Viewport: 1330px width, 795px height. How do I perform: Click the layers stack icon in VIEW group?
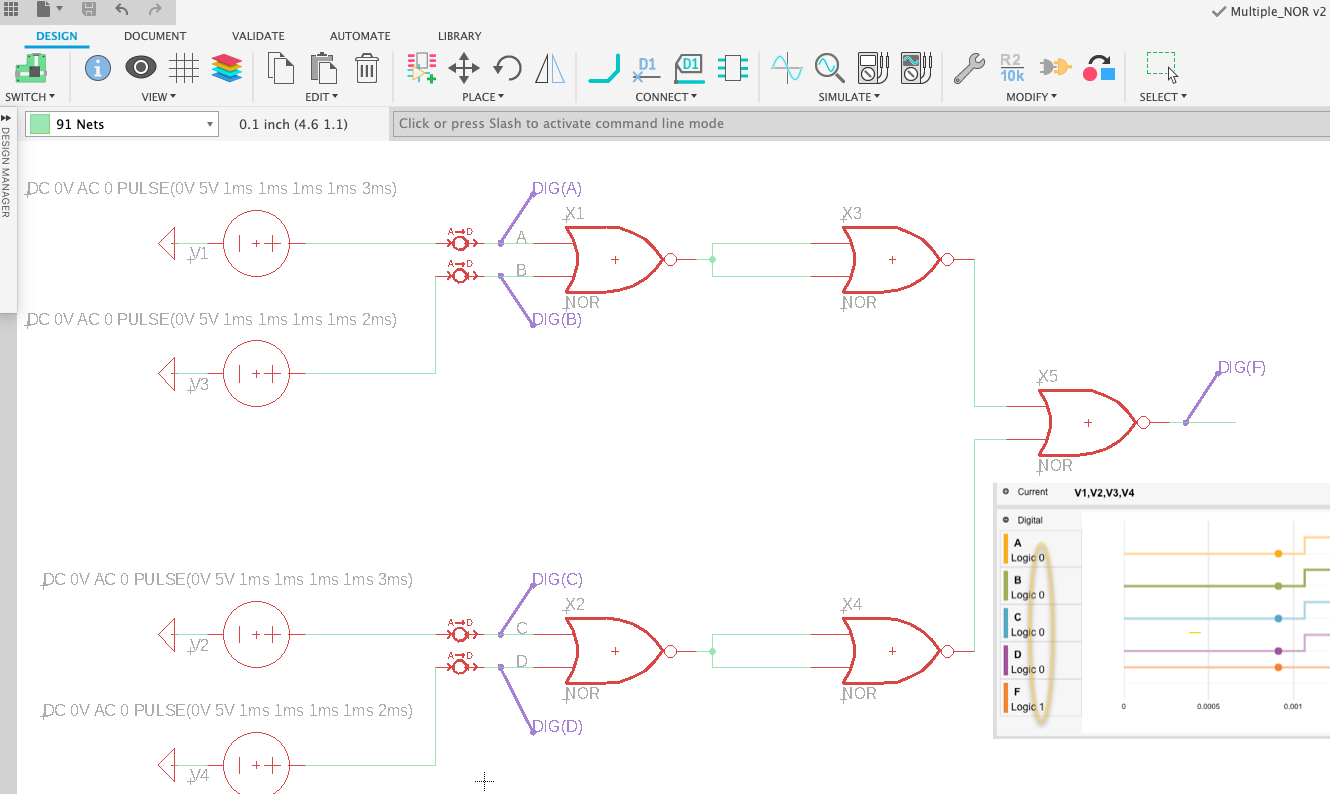(227, 68)
